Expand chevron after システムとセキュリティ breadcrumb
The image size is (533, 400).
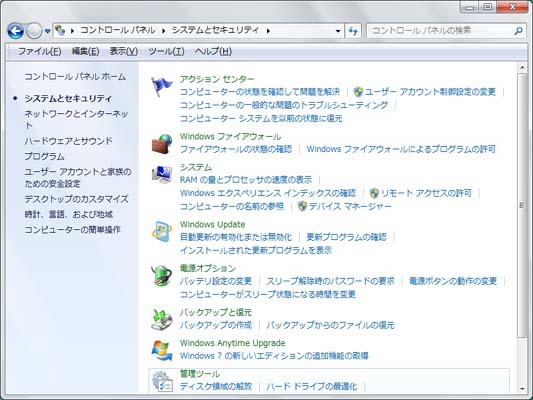pos(268,31)
